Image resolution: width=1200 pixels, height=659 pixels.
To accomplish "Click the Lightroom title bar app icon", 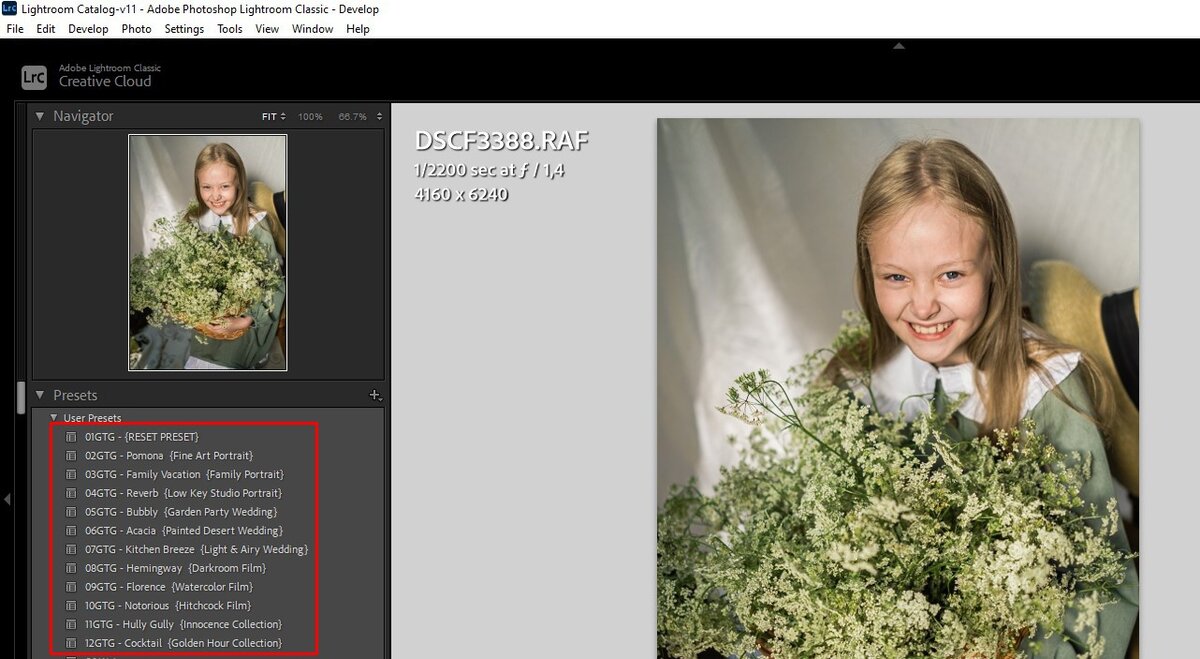I will click(x=10, y=9).
